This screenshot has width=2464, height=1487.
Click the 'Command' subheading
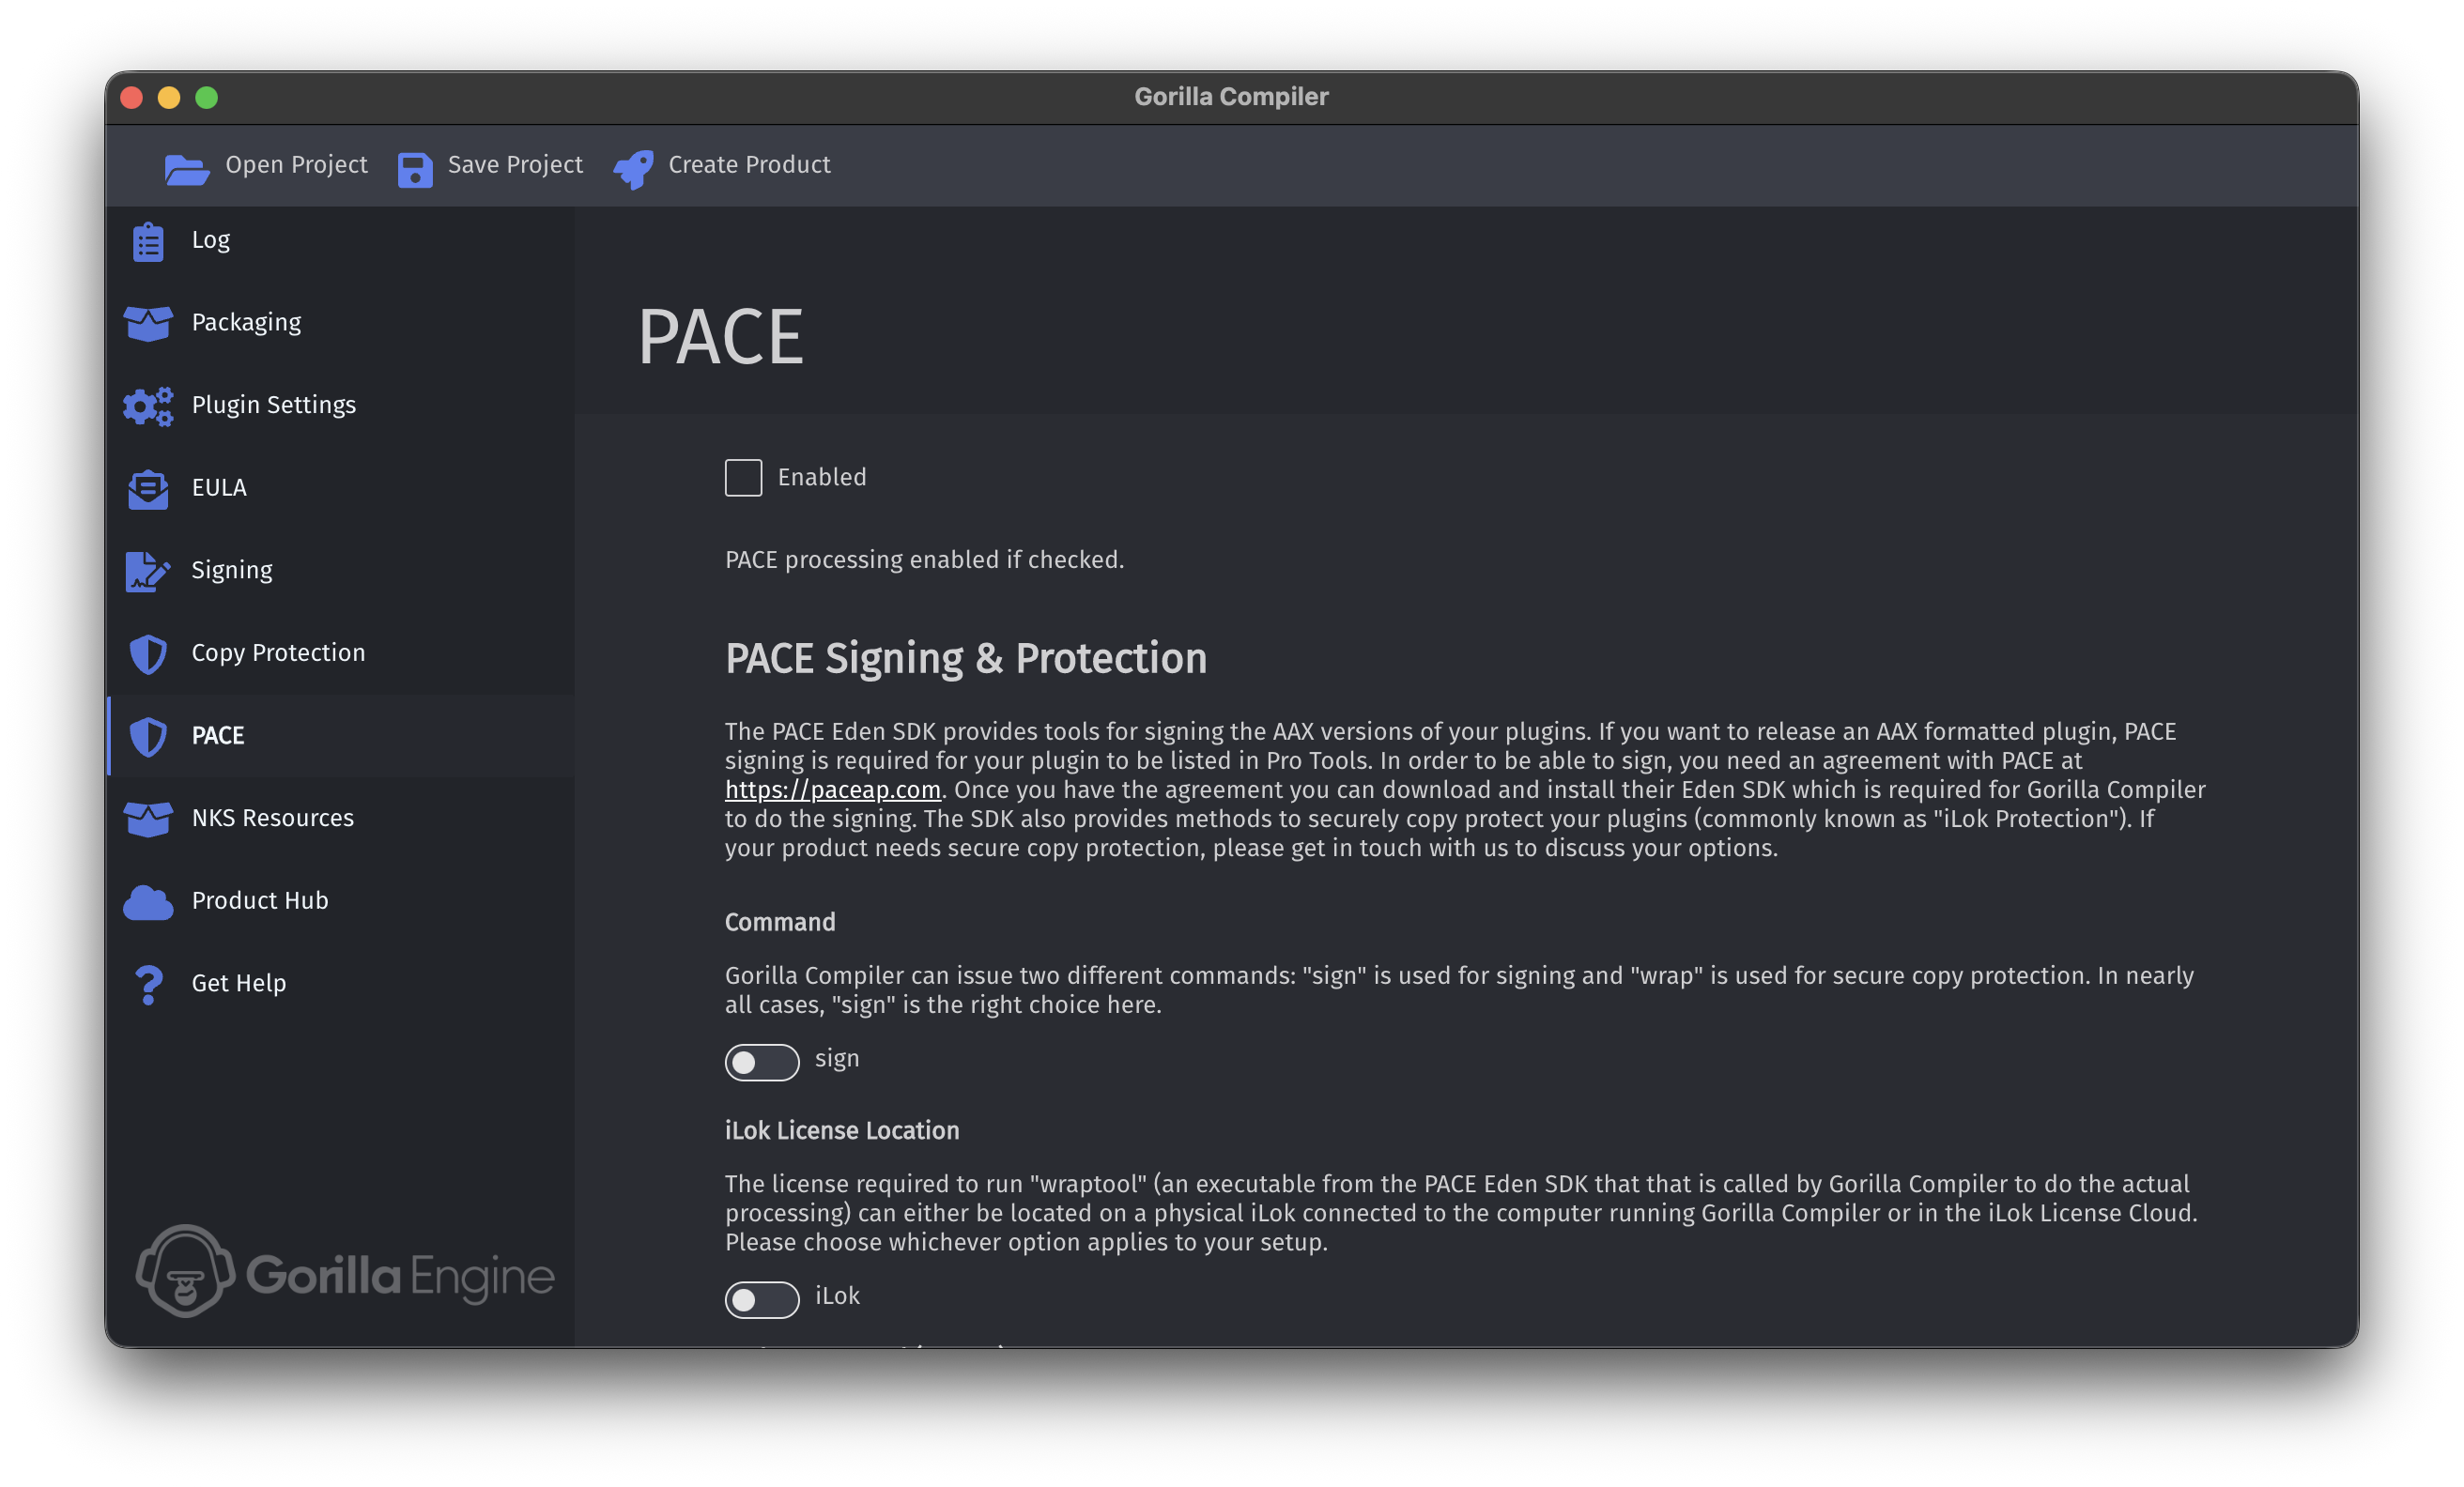(x=780, y=922)
